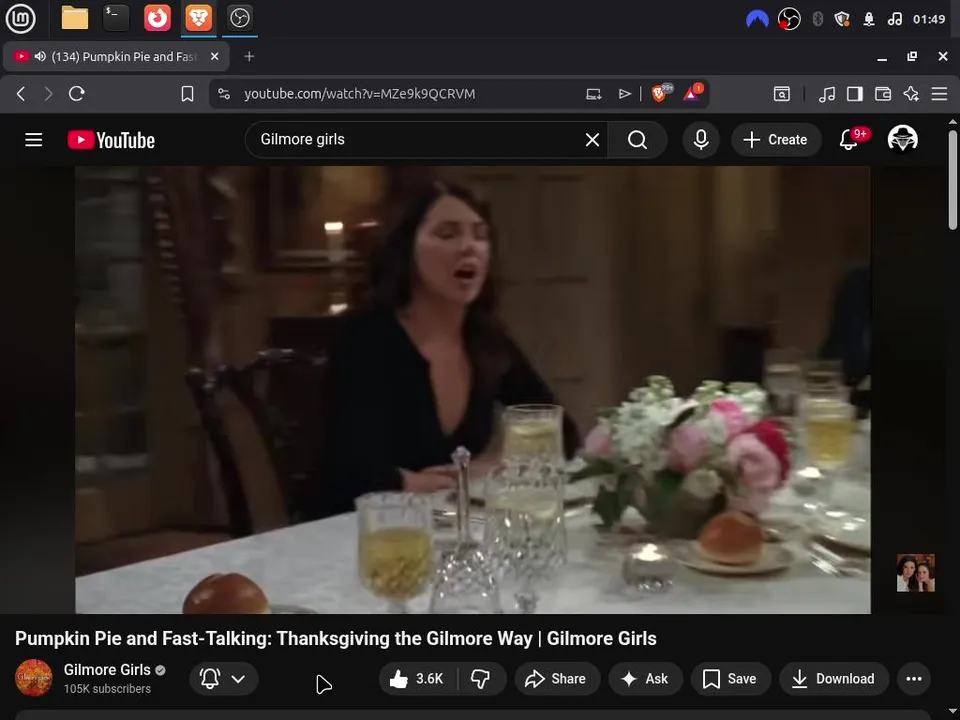Image resolution: width=960 pixels, height=720 pixels.
Task: Click the Share button
Action: point(557,678)
